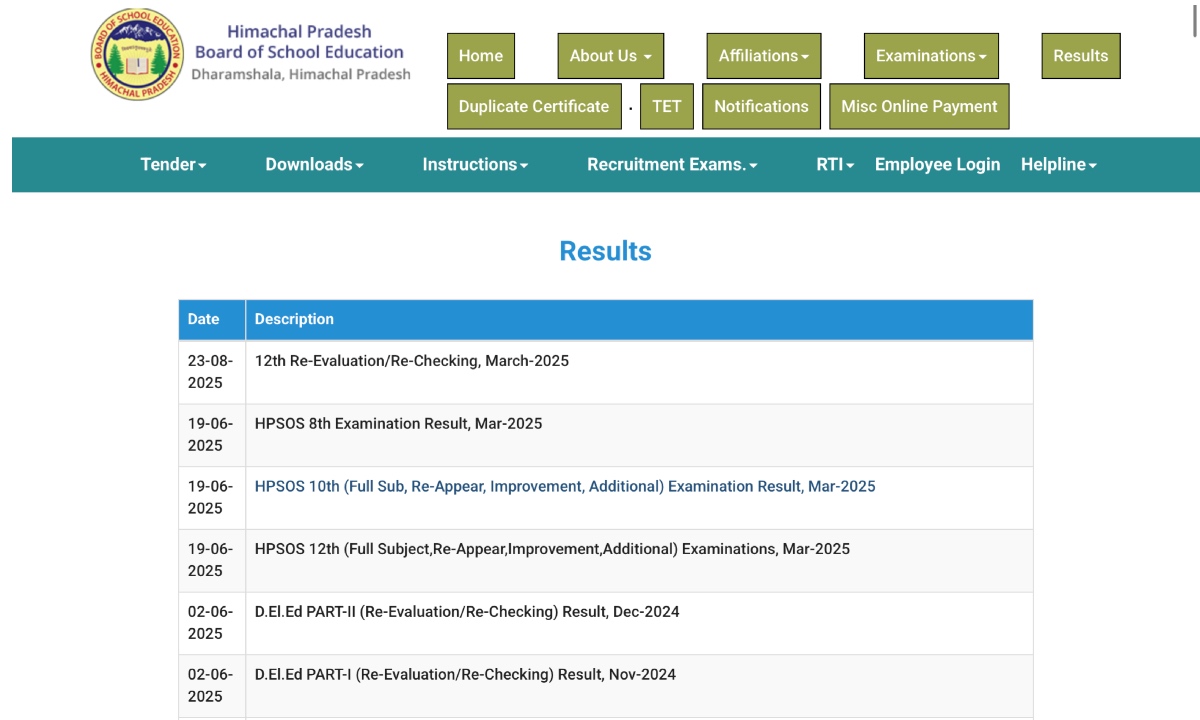Select the date cell of D.El.Ed PART-I row
1200x720 pixels.
(x=212, y=686)
